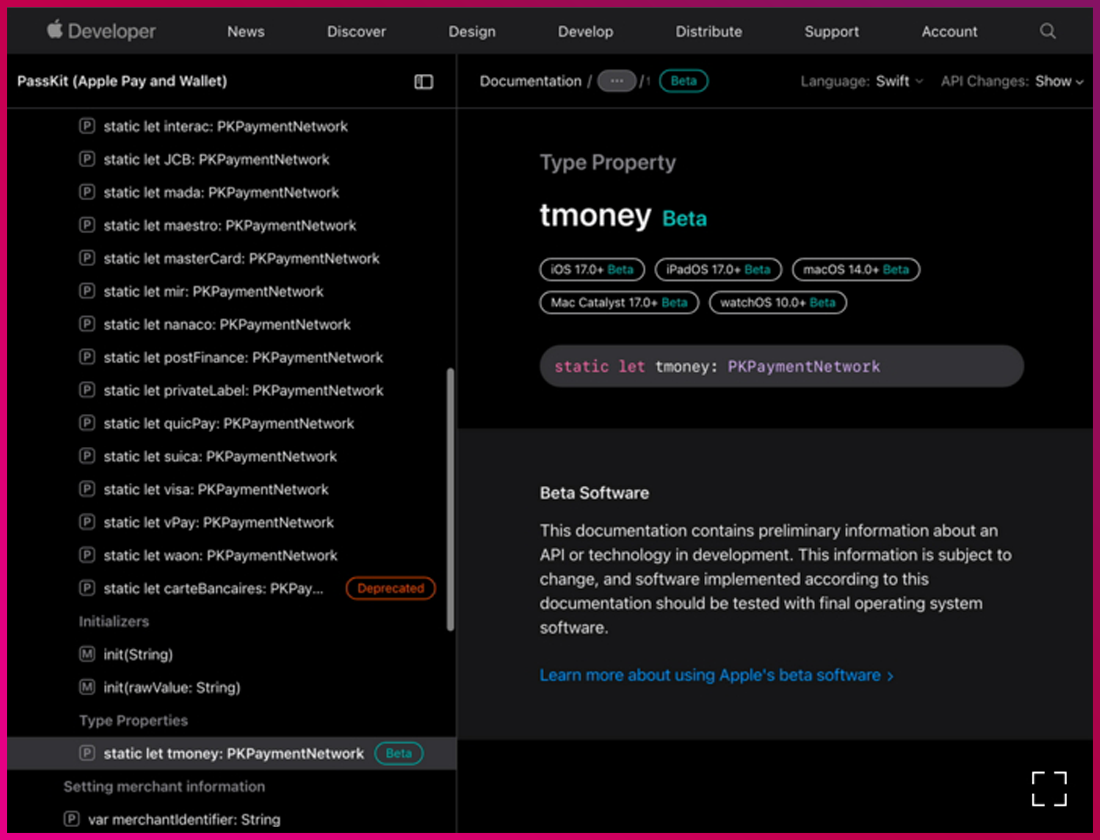Click the icon beside var merchantIdentifier
Viewport: 1100px width, 840px height.
click(x=71, y=820)
